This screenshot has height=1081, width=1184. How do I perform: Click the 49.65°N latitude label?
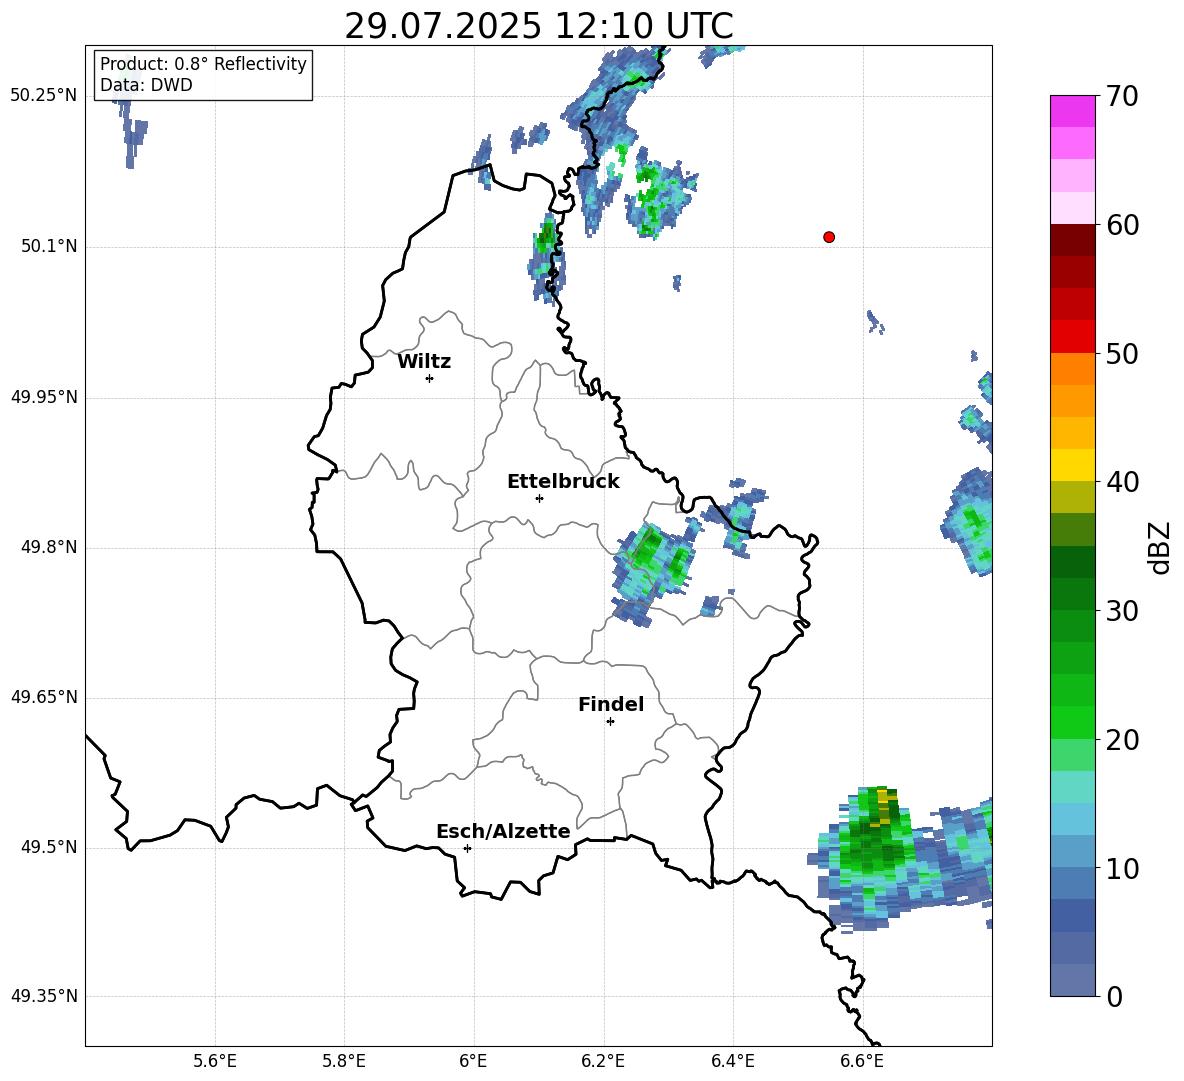[44, 697]
